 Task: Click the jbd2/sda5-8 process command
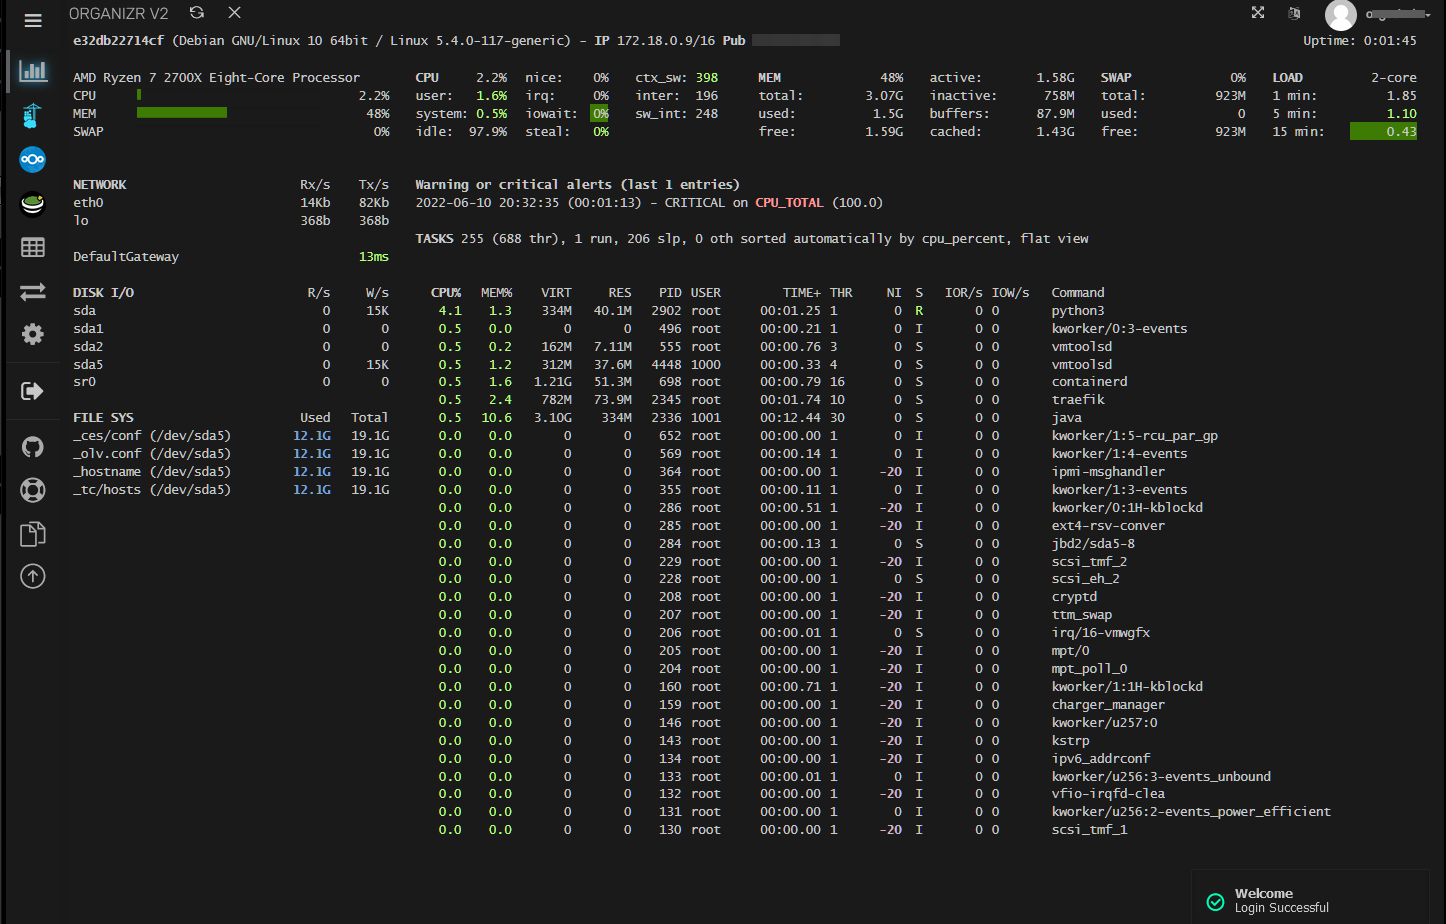1093,544
